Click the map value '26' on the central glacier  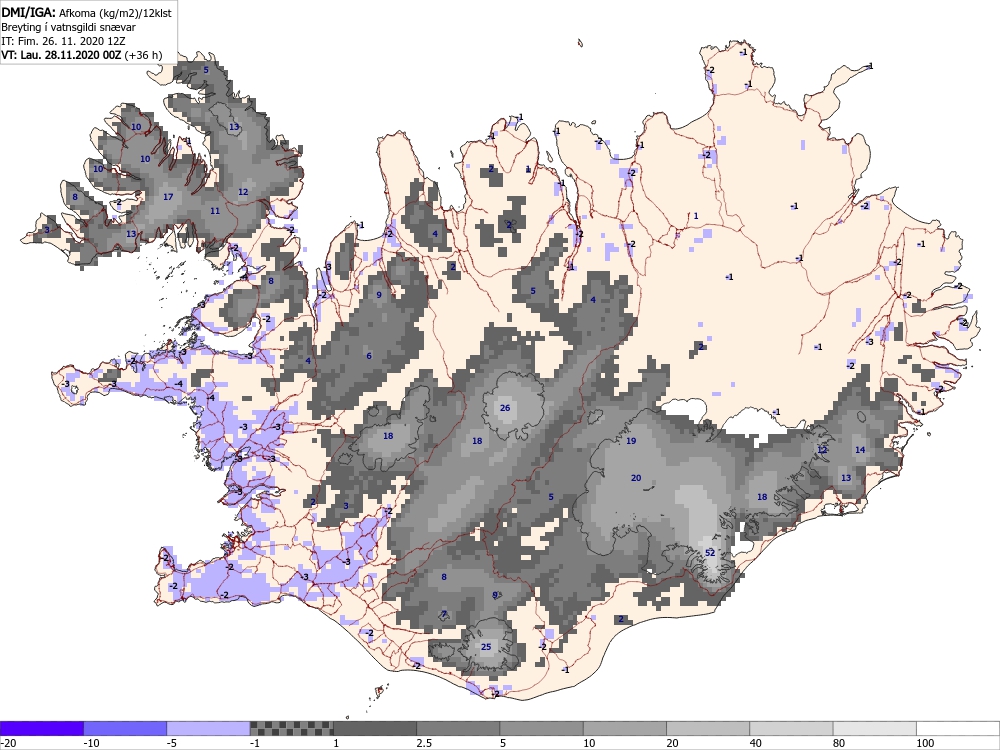pyautogui.click(x=505, y=408)
